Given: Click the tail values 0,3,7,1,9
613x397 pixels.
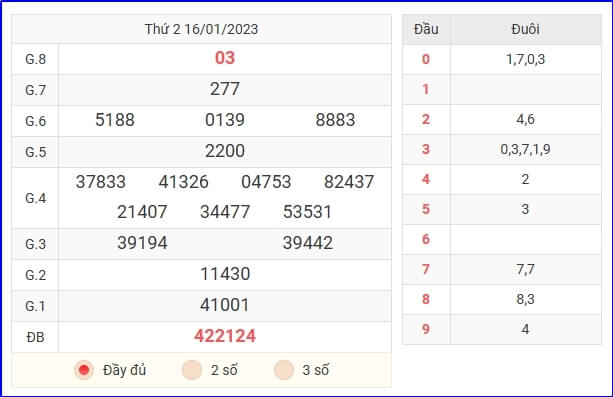Looking at the screenshot, I should 525,149.
